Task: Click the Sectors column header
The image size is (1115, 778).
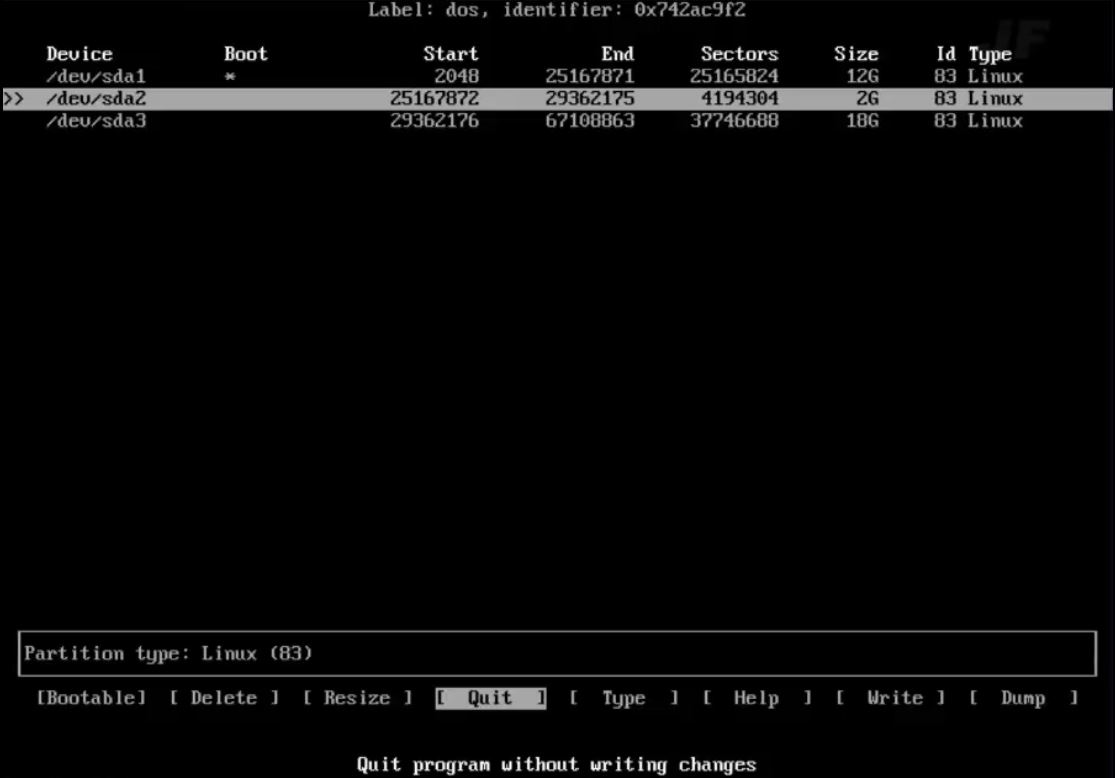Action: pos(739,54)
